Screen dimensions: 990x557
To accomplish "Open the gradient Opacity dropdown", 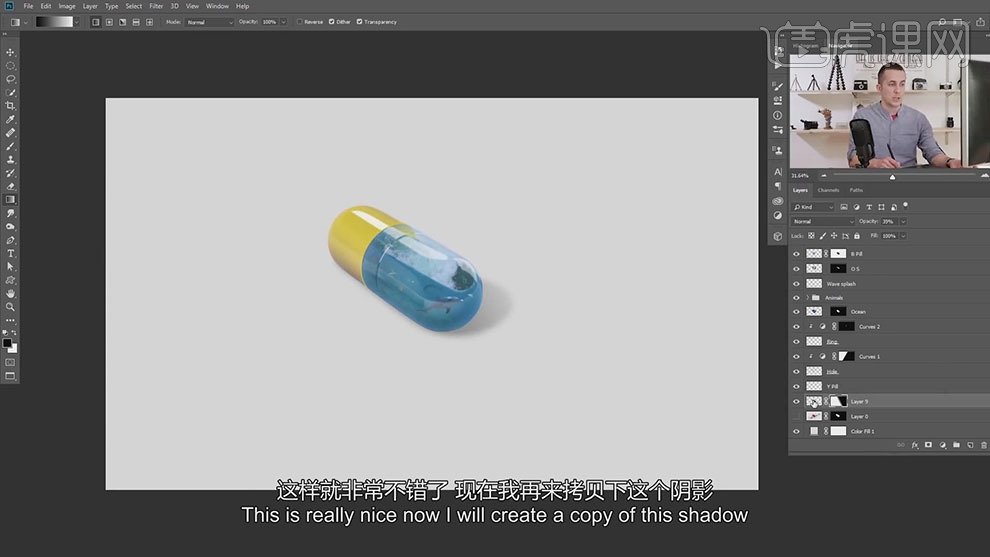I will (x=283, y=22).
